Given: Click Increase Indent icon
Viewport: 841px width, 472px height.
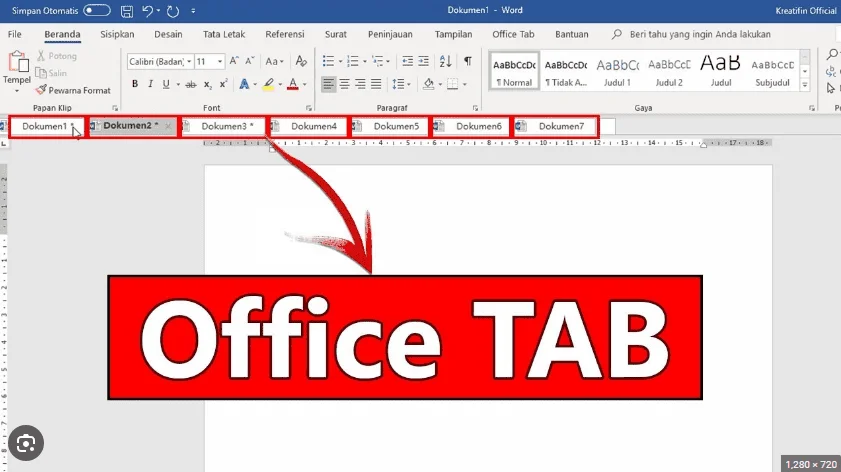Looking at the screenshot, I should coord(424,61).
